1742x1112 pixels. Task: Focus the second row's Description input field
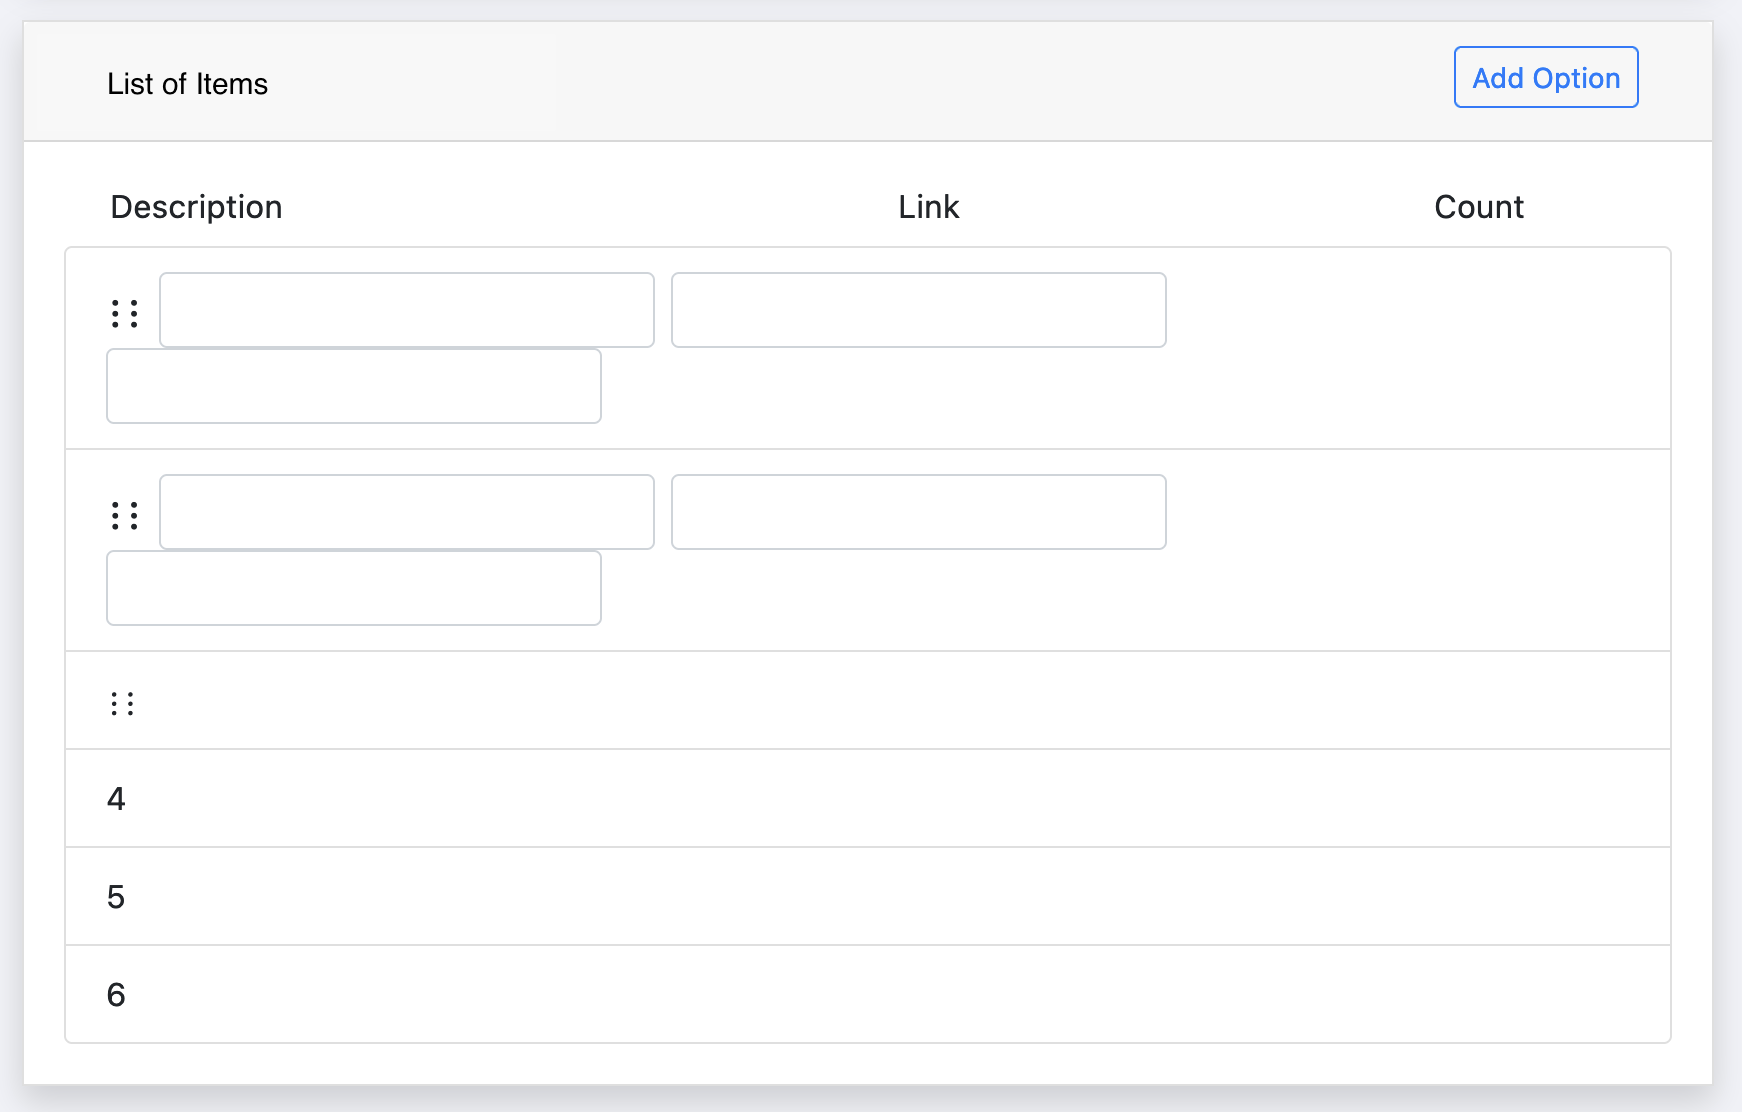407,512
